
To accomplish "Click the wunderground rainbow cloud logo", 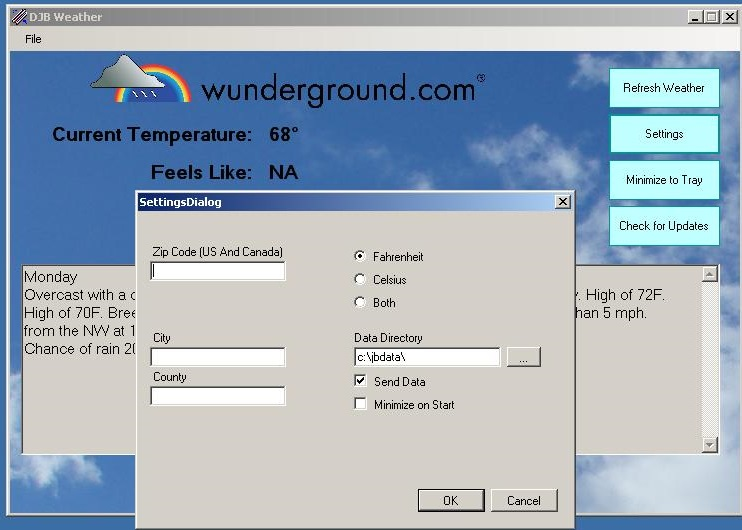I will tap(140, 80).
